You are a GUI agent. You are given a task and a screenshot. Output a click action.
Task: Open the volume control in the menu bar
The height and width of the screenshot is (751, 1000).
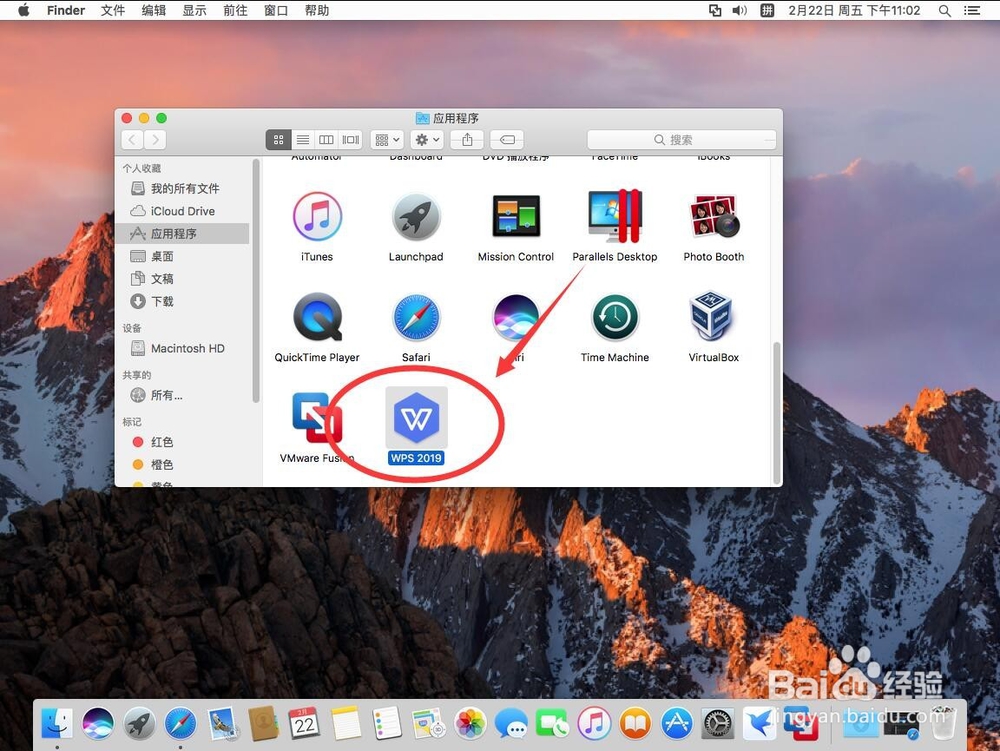point(739,10)
